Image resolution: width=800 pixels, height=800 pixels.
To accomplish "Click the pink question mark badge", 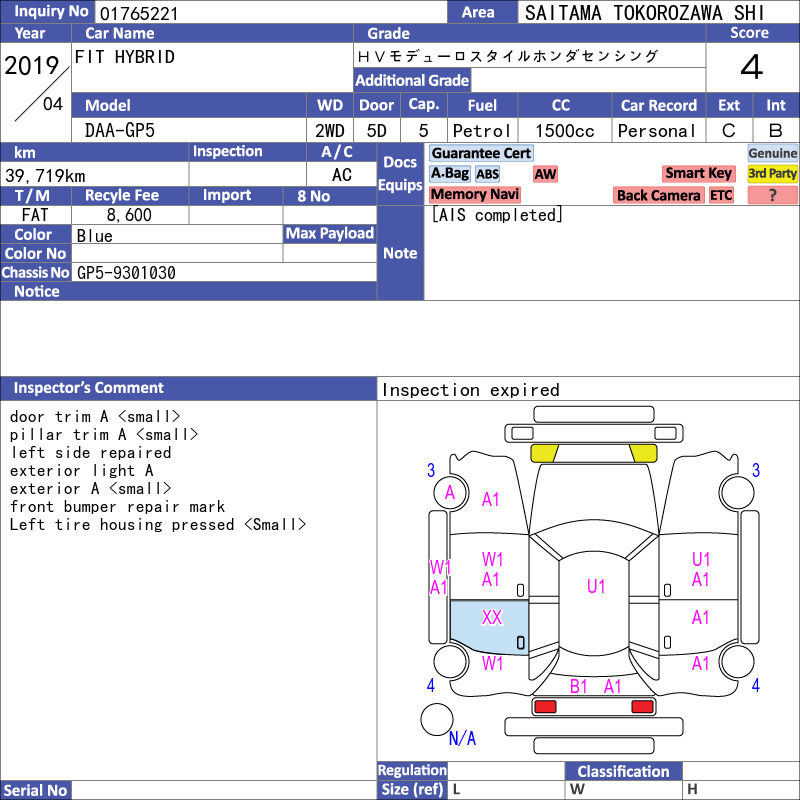I will pyautogui.click(x=772, y=195).
